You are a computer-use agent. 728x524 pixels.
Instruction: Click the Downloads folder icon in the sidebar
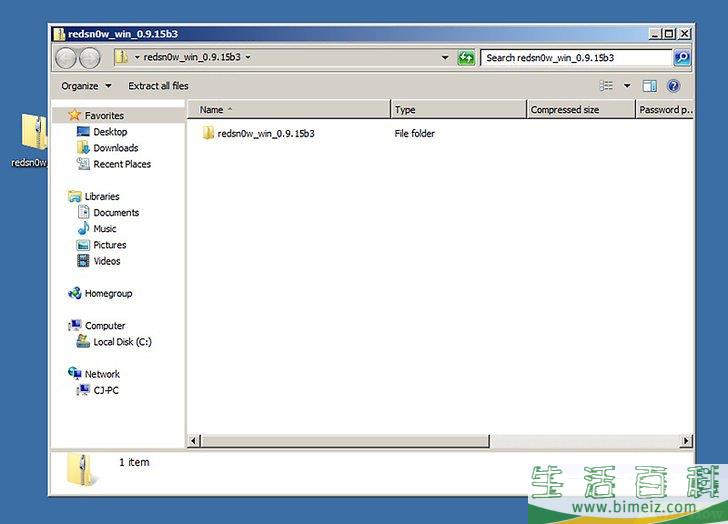84,148
